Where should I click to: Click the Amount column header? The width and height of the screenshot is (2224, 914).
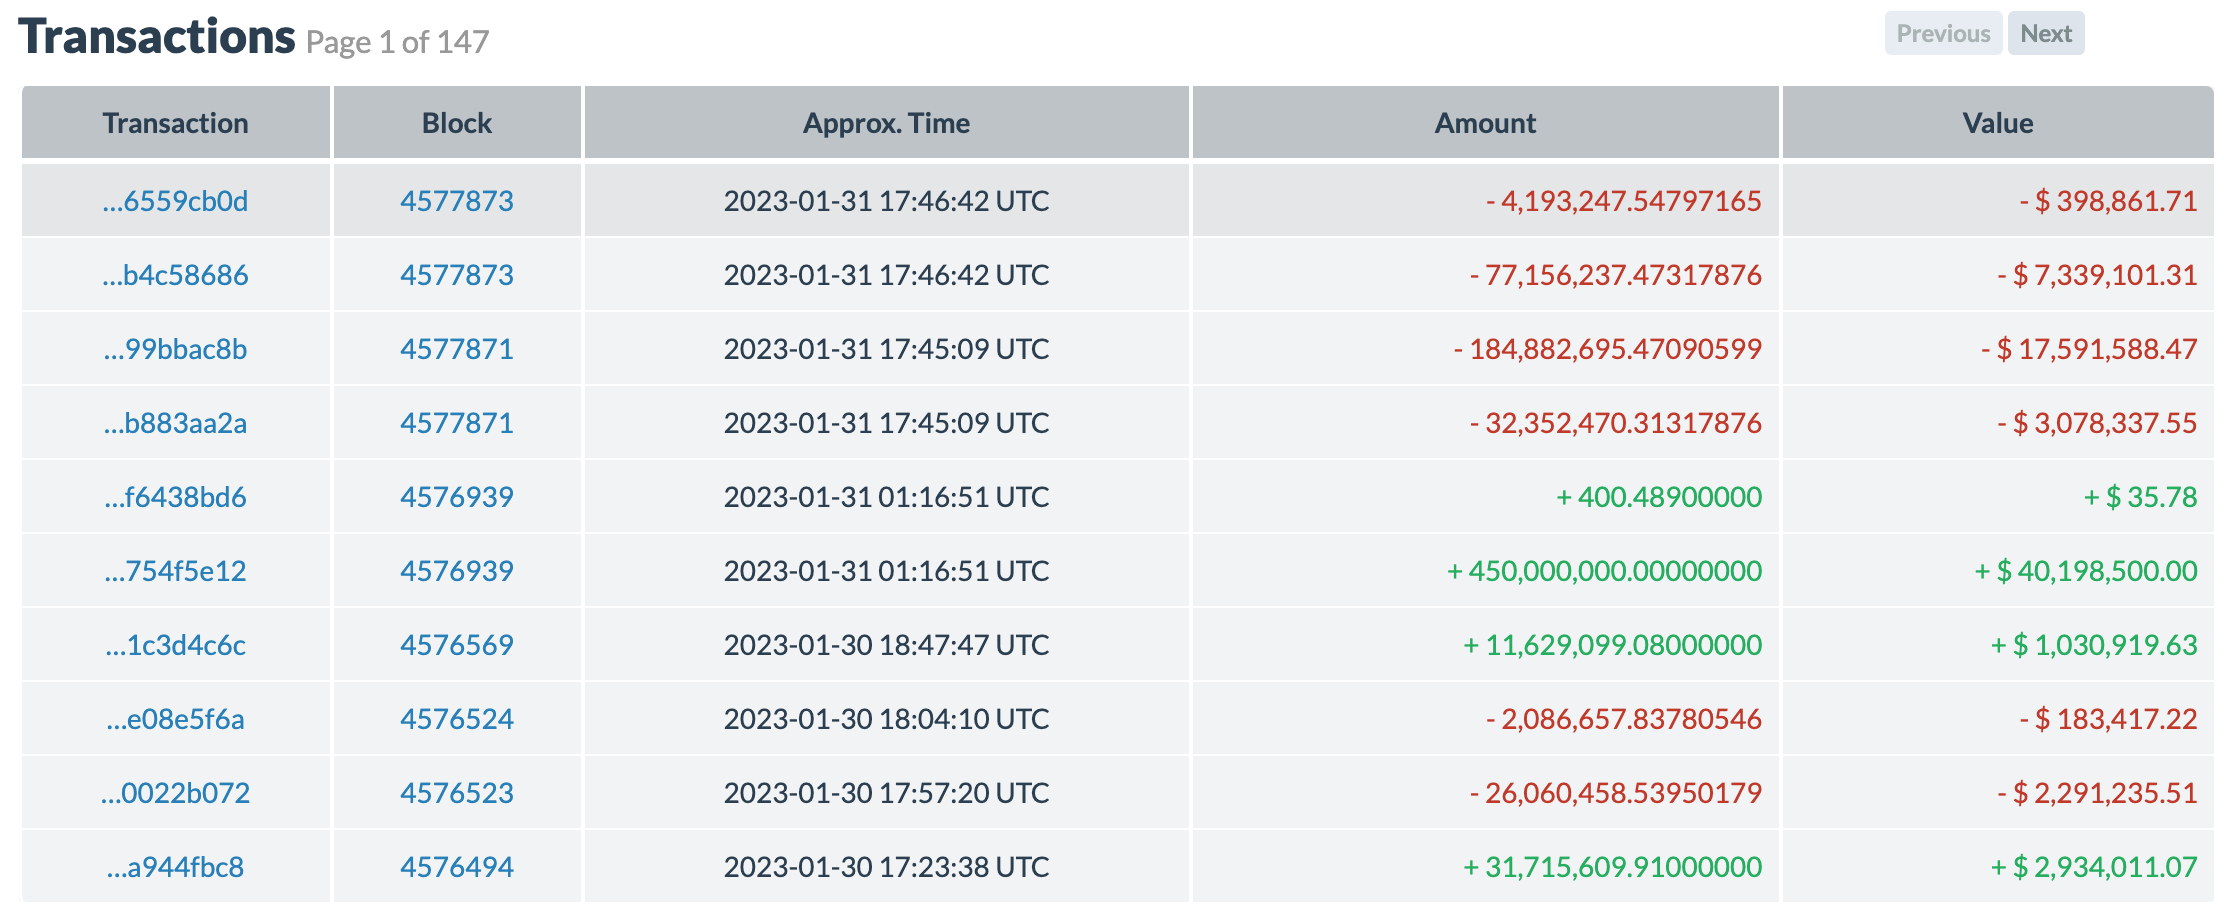tap(1484, 123)
